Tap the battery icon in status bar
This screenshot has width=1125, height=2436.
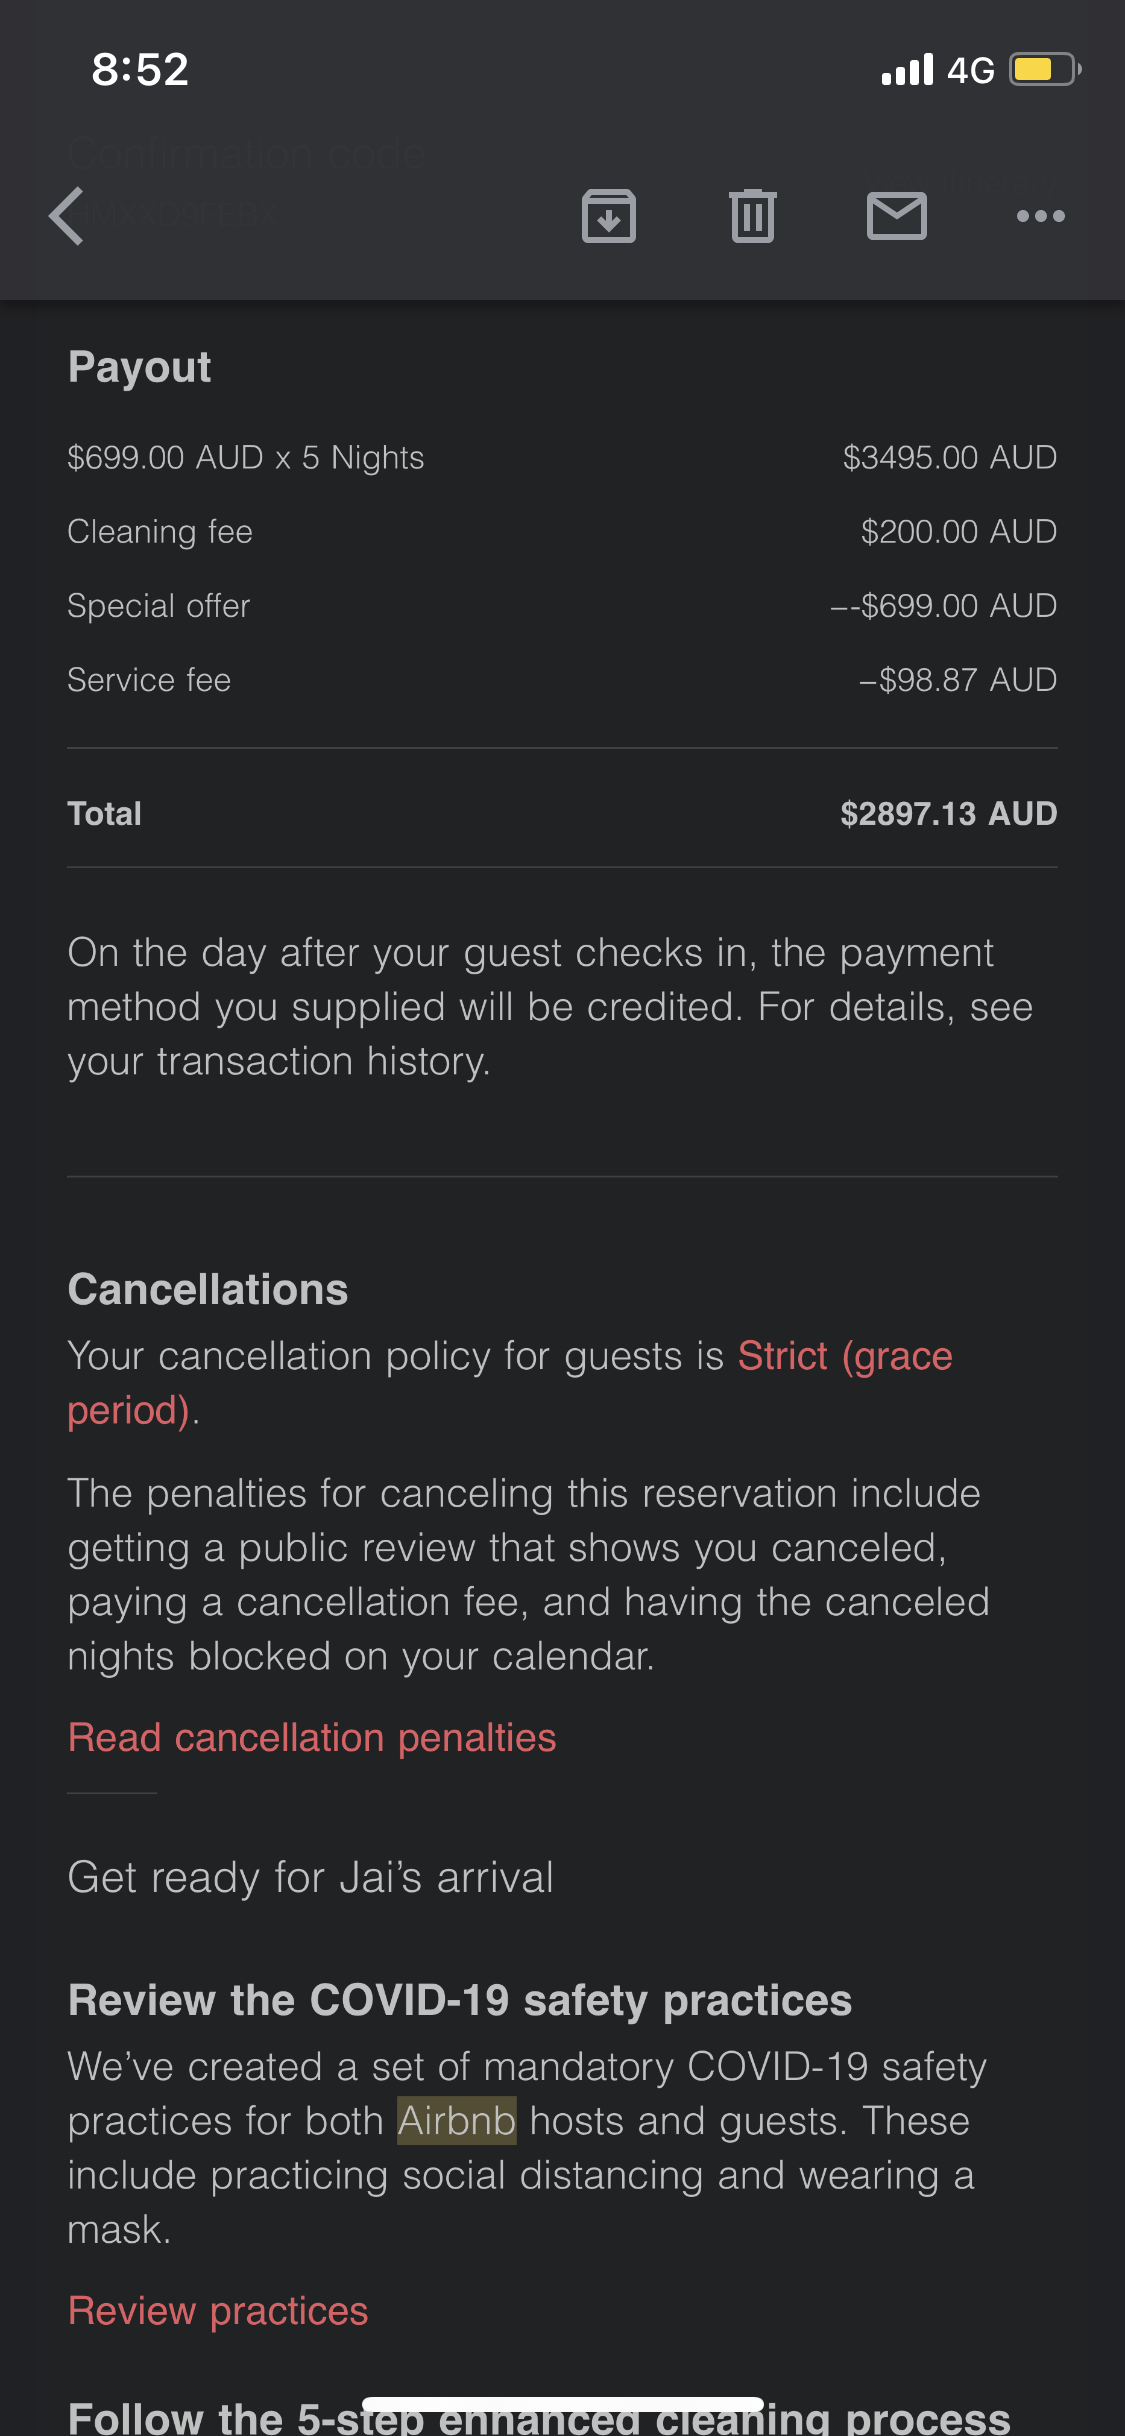coord(1044,70)
